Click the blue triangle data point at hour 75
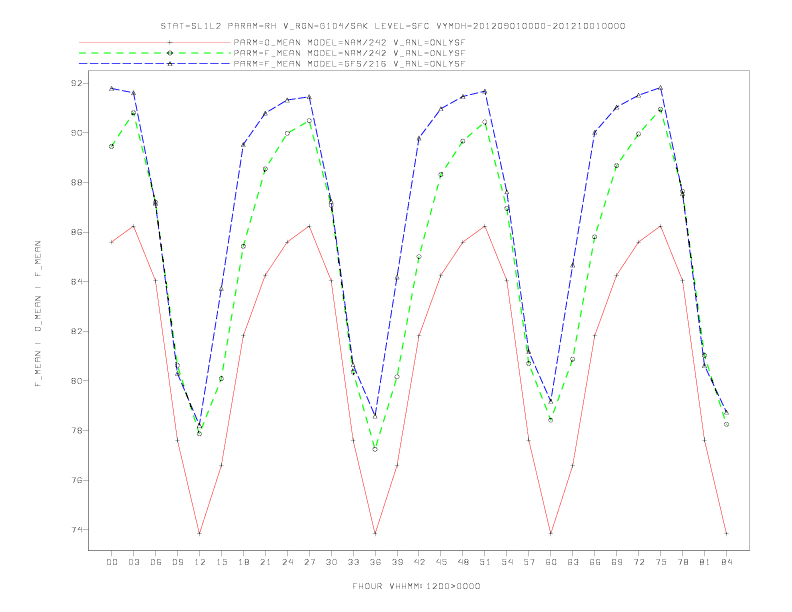792x612 pixels. [661, 88]
